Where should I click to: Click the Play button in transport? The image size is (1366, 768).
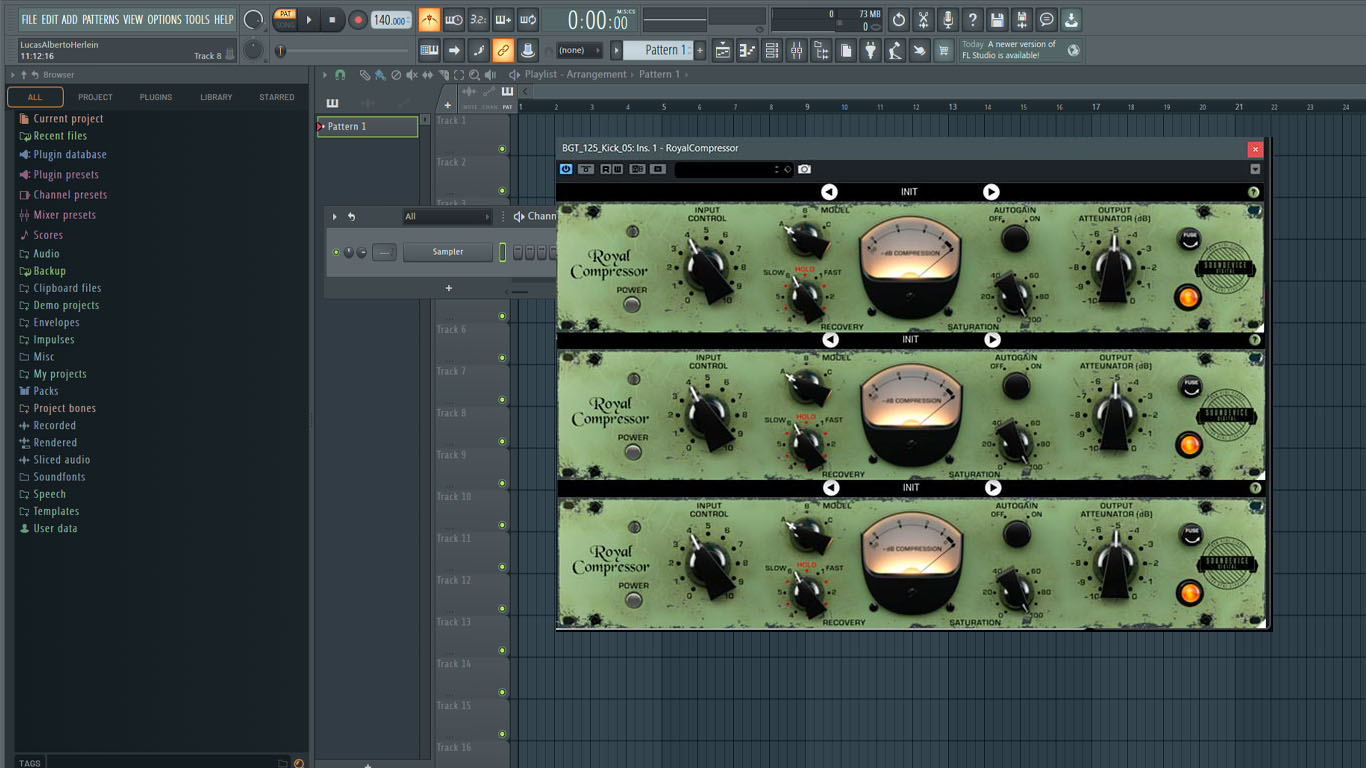tap(309, 19)
